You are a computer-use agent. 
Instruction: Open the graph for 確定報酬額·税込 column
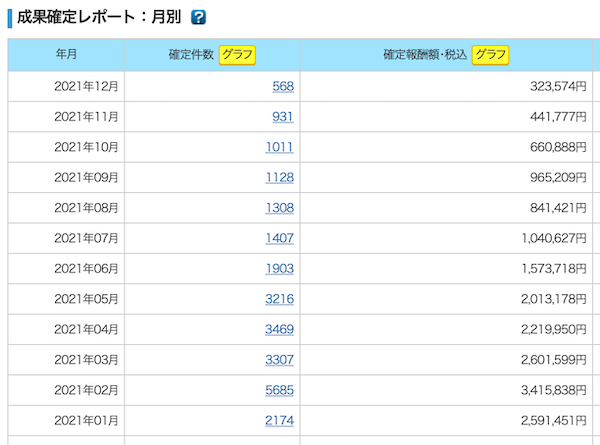coord(490,55)
